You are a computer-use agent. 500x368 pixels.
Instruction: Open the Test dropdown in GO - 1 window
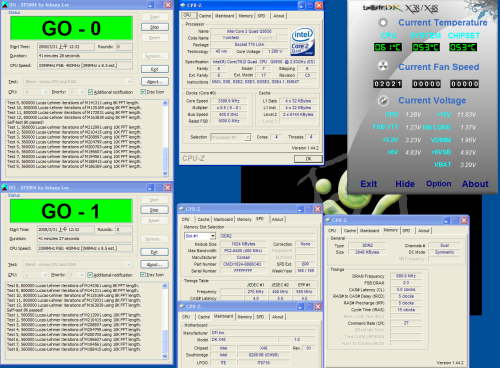coord(129,264)
